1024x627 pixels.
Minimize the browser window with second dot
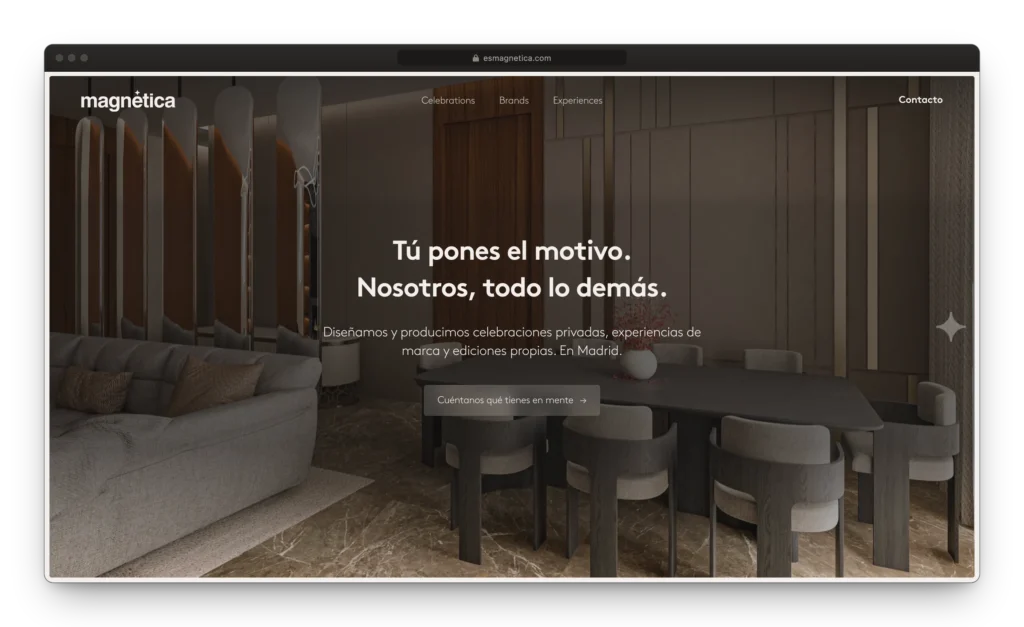tap(72, 57)
